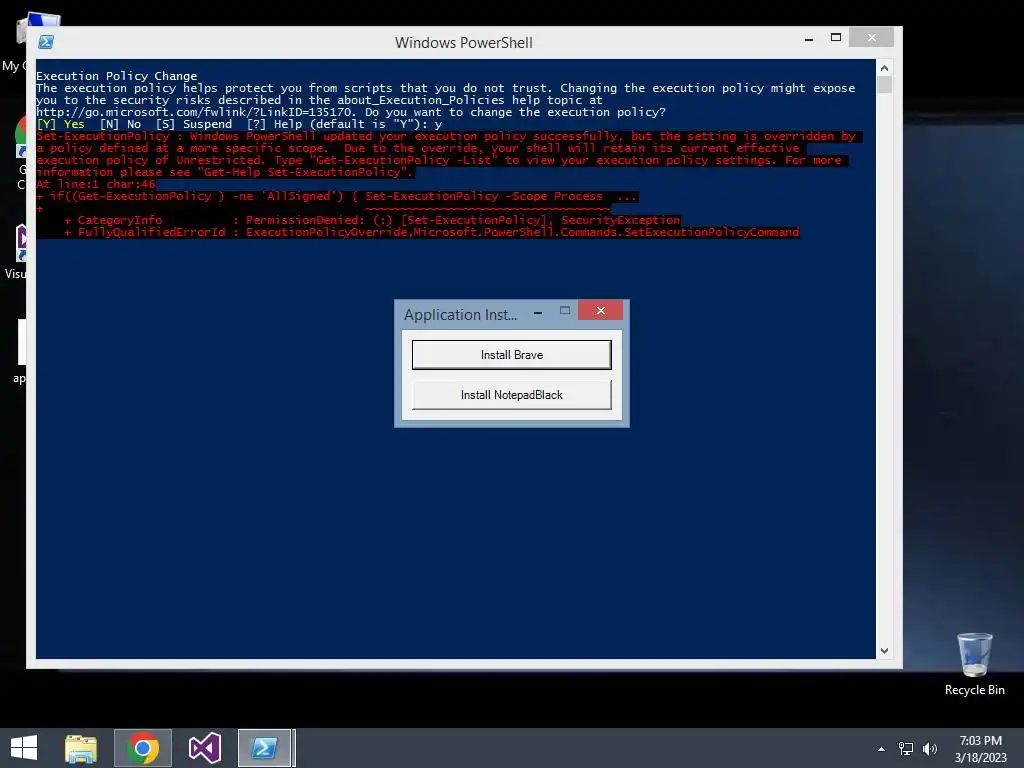The height and width of the screenshot is (768, 1024).
Task: Click the Install NotepadBlack button
Action: click(511, 394)
